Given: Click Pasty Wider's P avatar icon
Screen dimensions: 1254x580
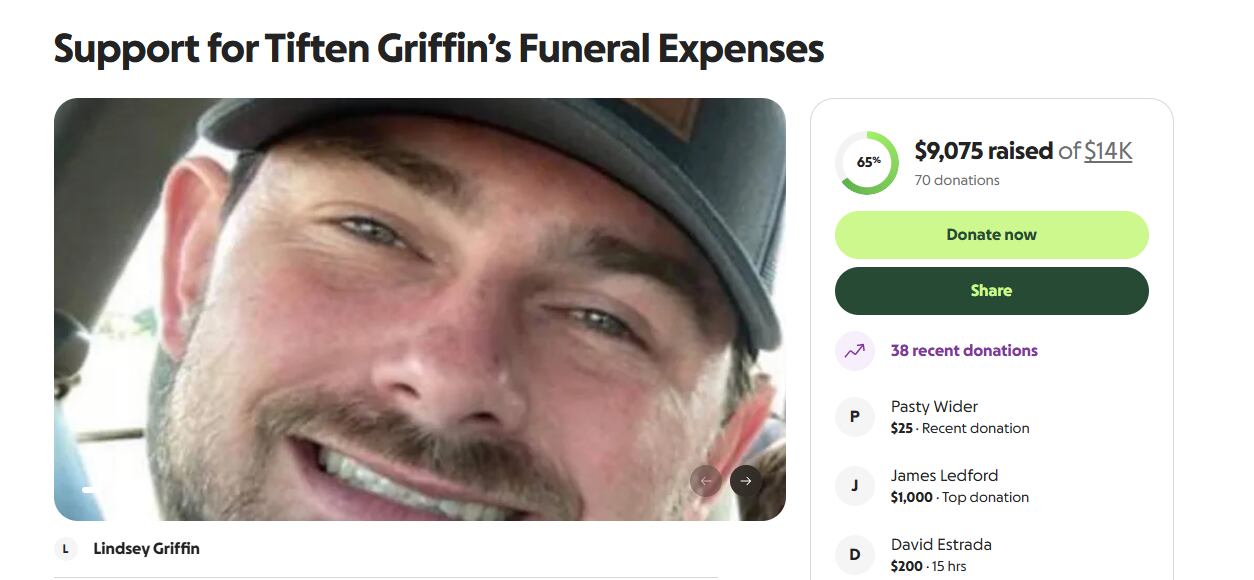Looking at the screenshot, I should tap(855, 417).
